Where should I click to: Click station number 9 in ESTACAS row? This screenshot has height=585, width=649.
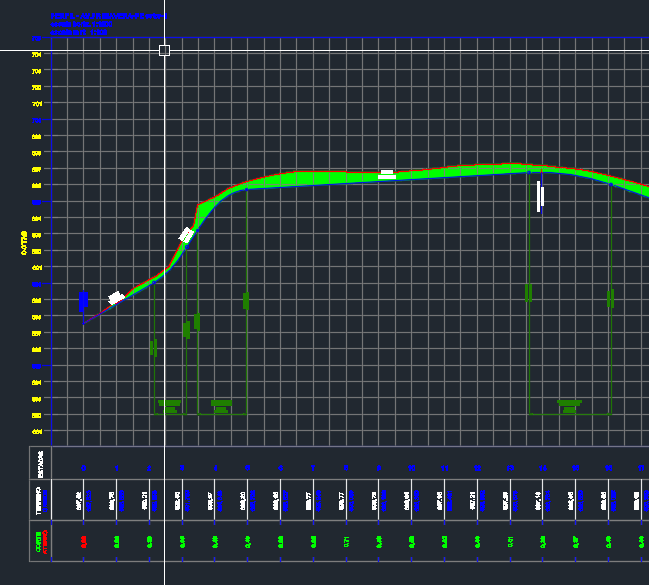(379, 468)
